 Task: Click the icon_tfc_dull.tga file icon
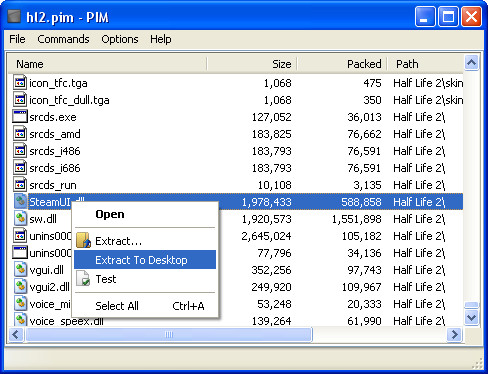pos(20,99)
